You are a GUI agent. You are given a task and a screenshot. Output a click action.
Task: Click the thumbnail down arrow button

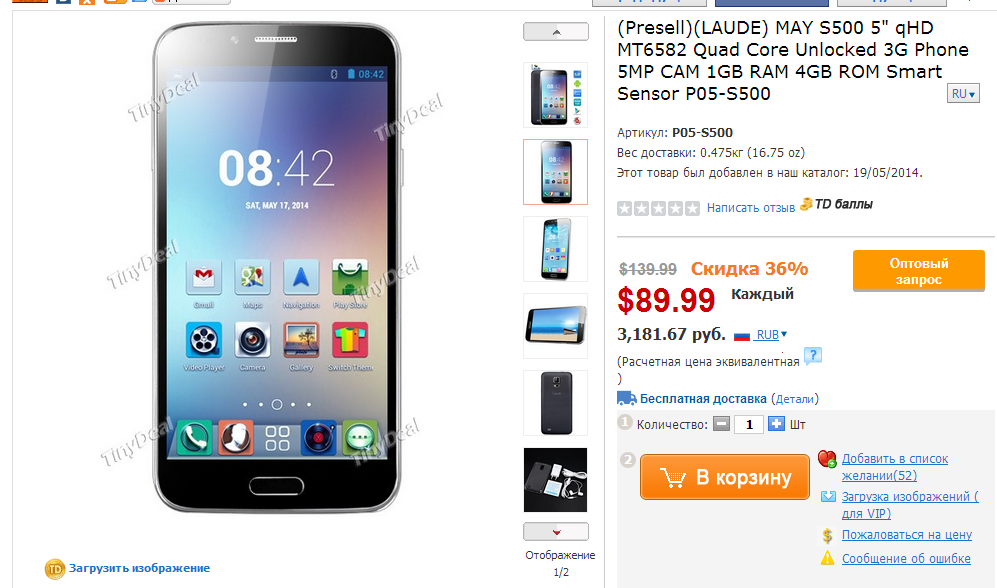coord(556,531)
